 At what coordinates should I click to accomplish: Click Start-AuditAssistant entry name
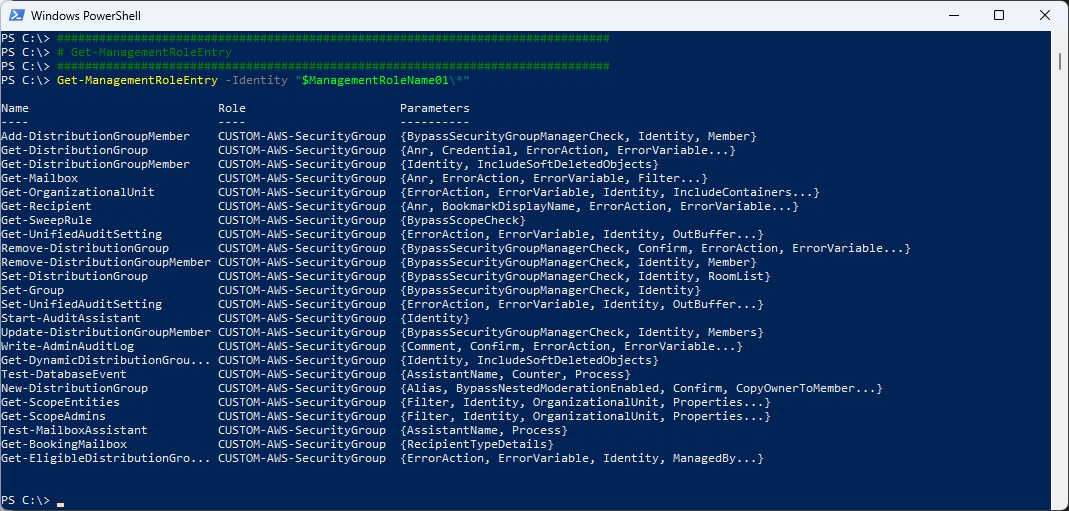click(x=71, y=318)
